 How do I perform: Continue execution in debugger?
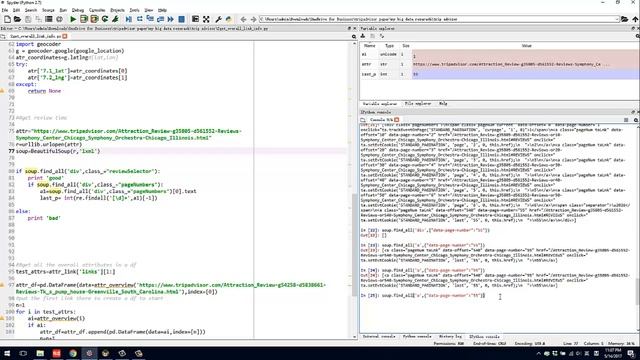[171, 19]
